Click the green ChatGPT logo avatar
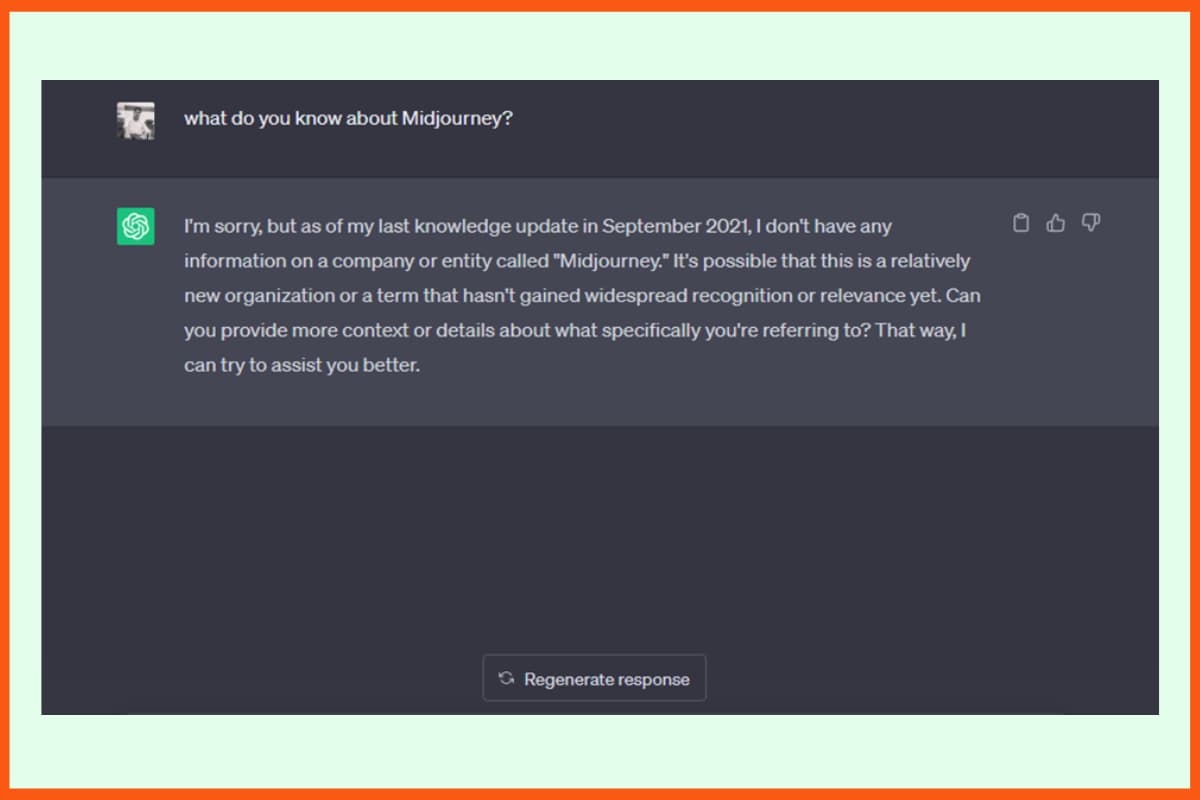Image resolution: width=1200 pixels, height=800 pixels. (135, 226)
